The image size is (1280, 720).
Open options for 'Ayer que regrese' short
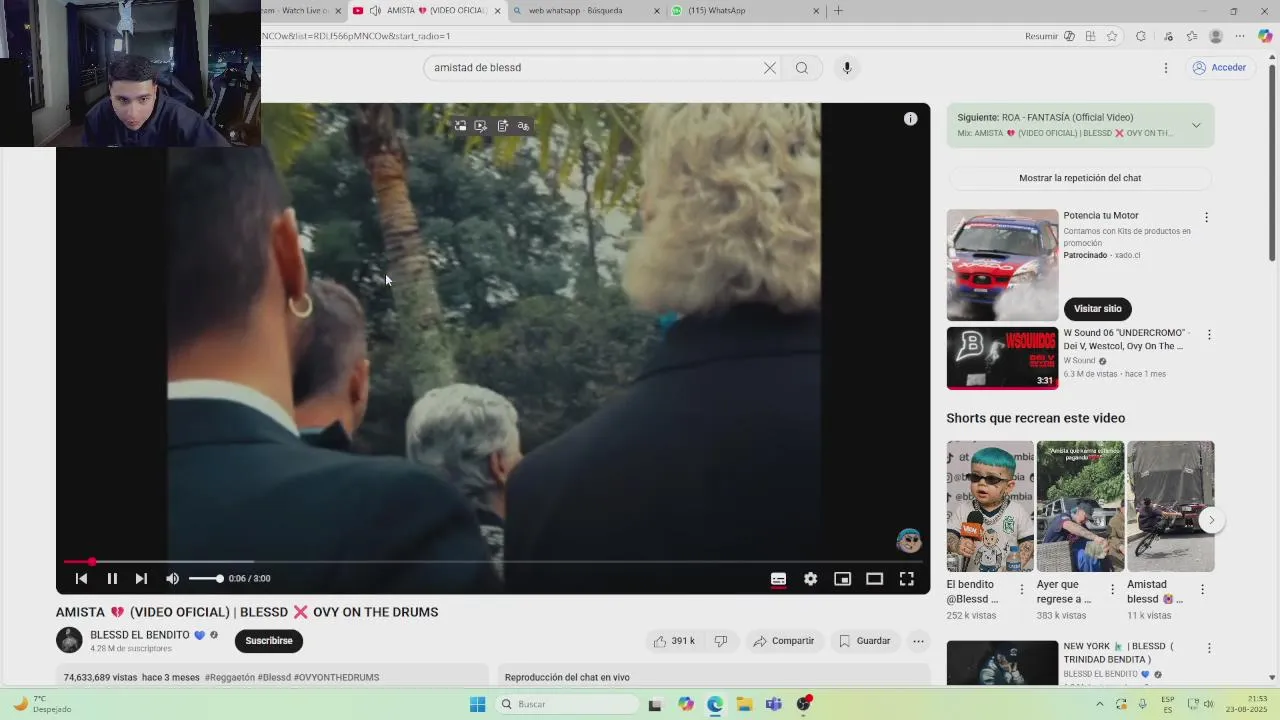1111,590
